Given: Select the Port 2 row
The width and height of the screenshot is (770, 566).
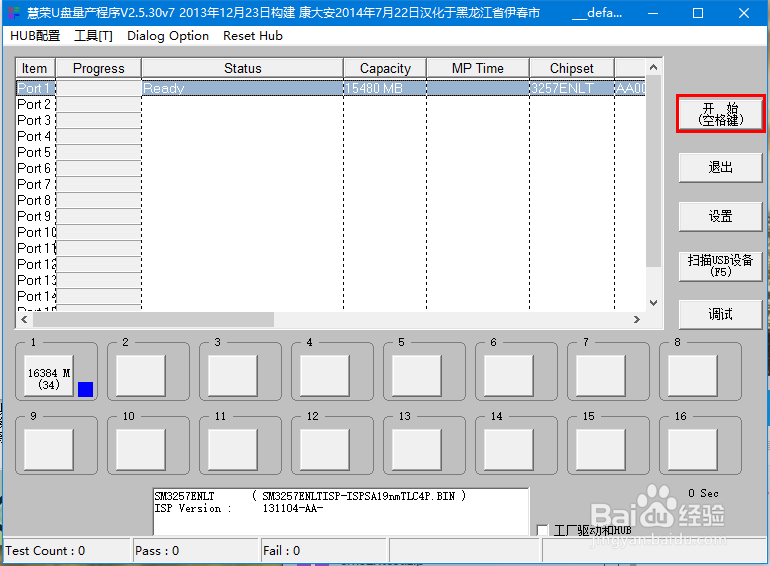Looking at the screenshot, I should point(330,104).
